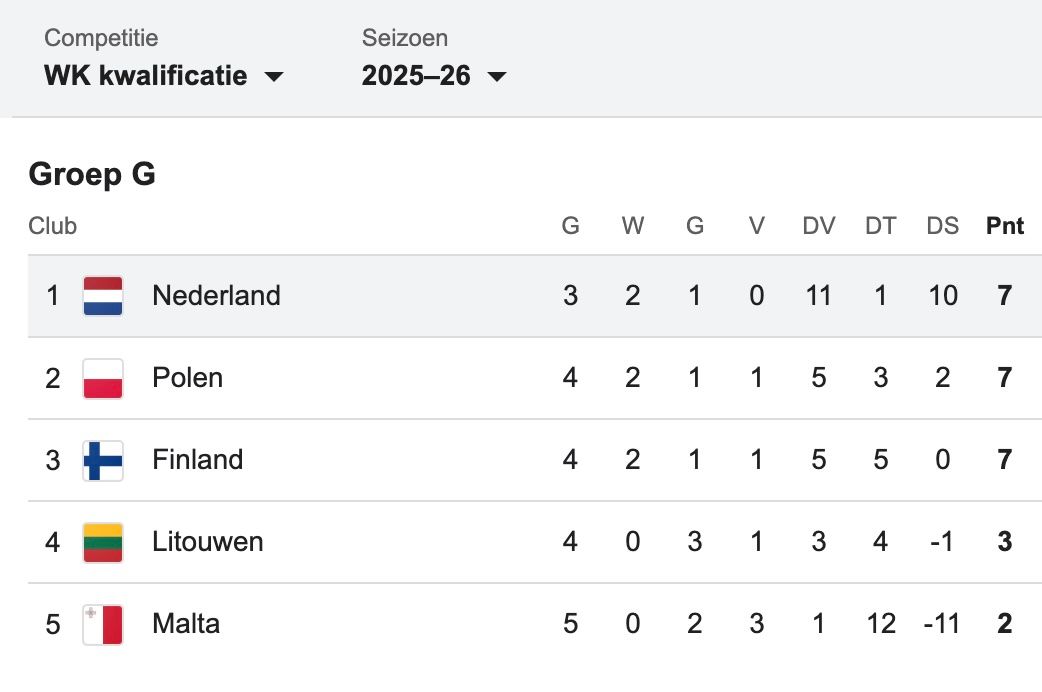Select WK kwalificatie competition selector
The height and width of the screenshot is (692, 1042).
click(x=163, y=75)
